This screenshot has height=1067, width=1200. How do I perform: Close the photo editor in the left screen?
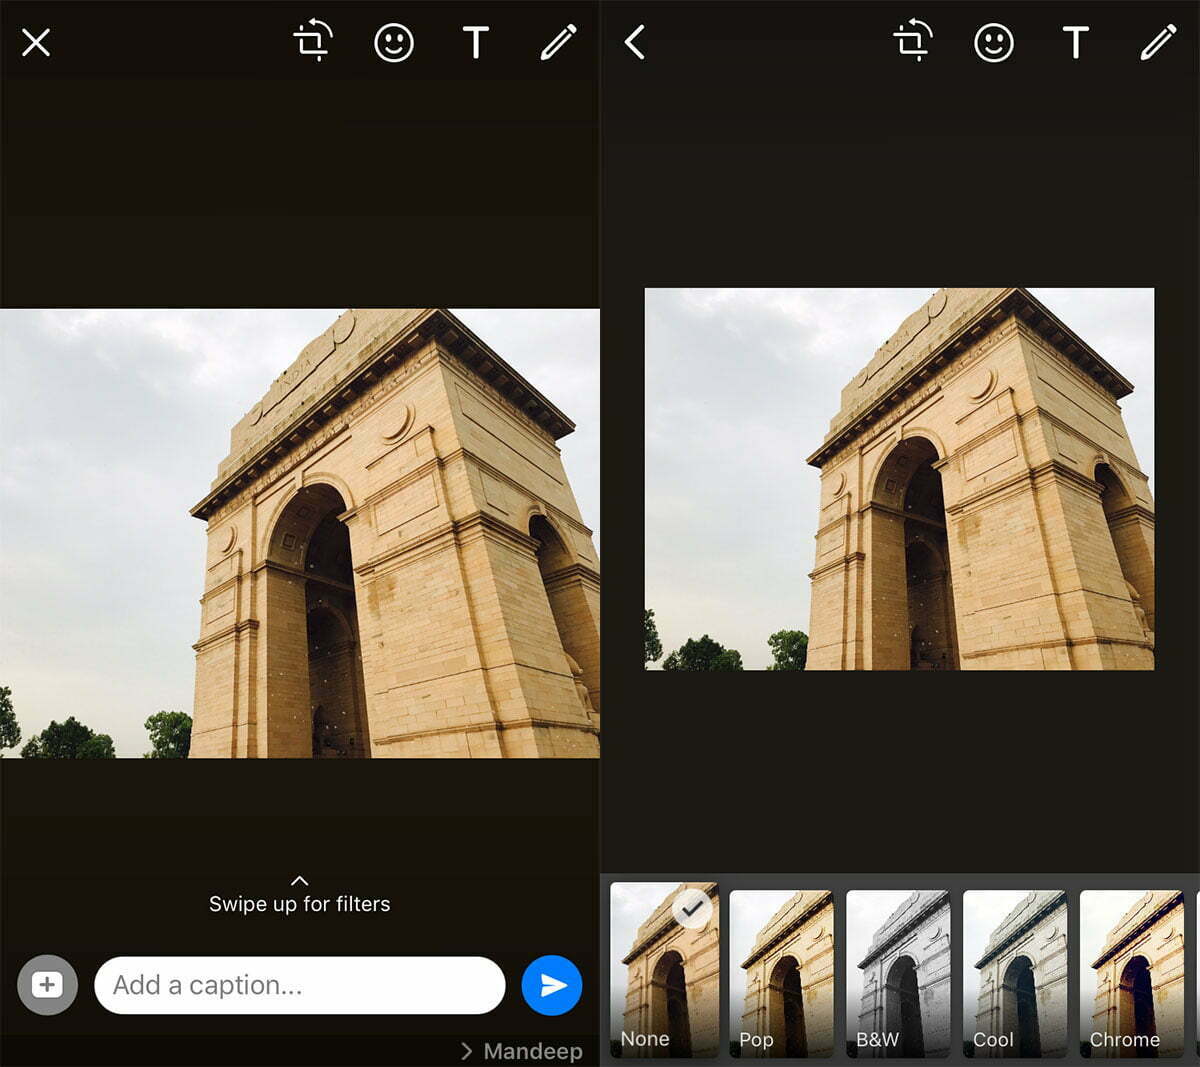pyautogui.click(x=36, y=42)
